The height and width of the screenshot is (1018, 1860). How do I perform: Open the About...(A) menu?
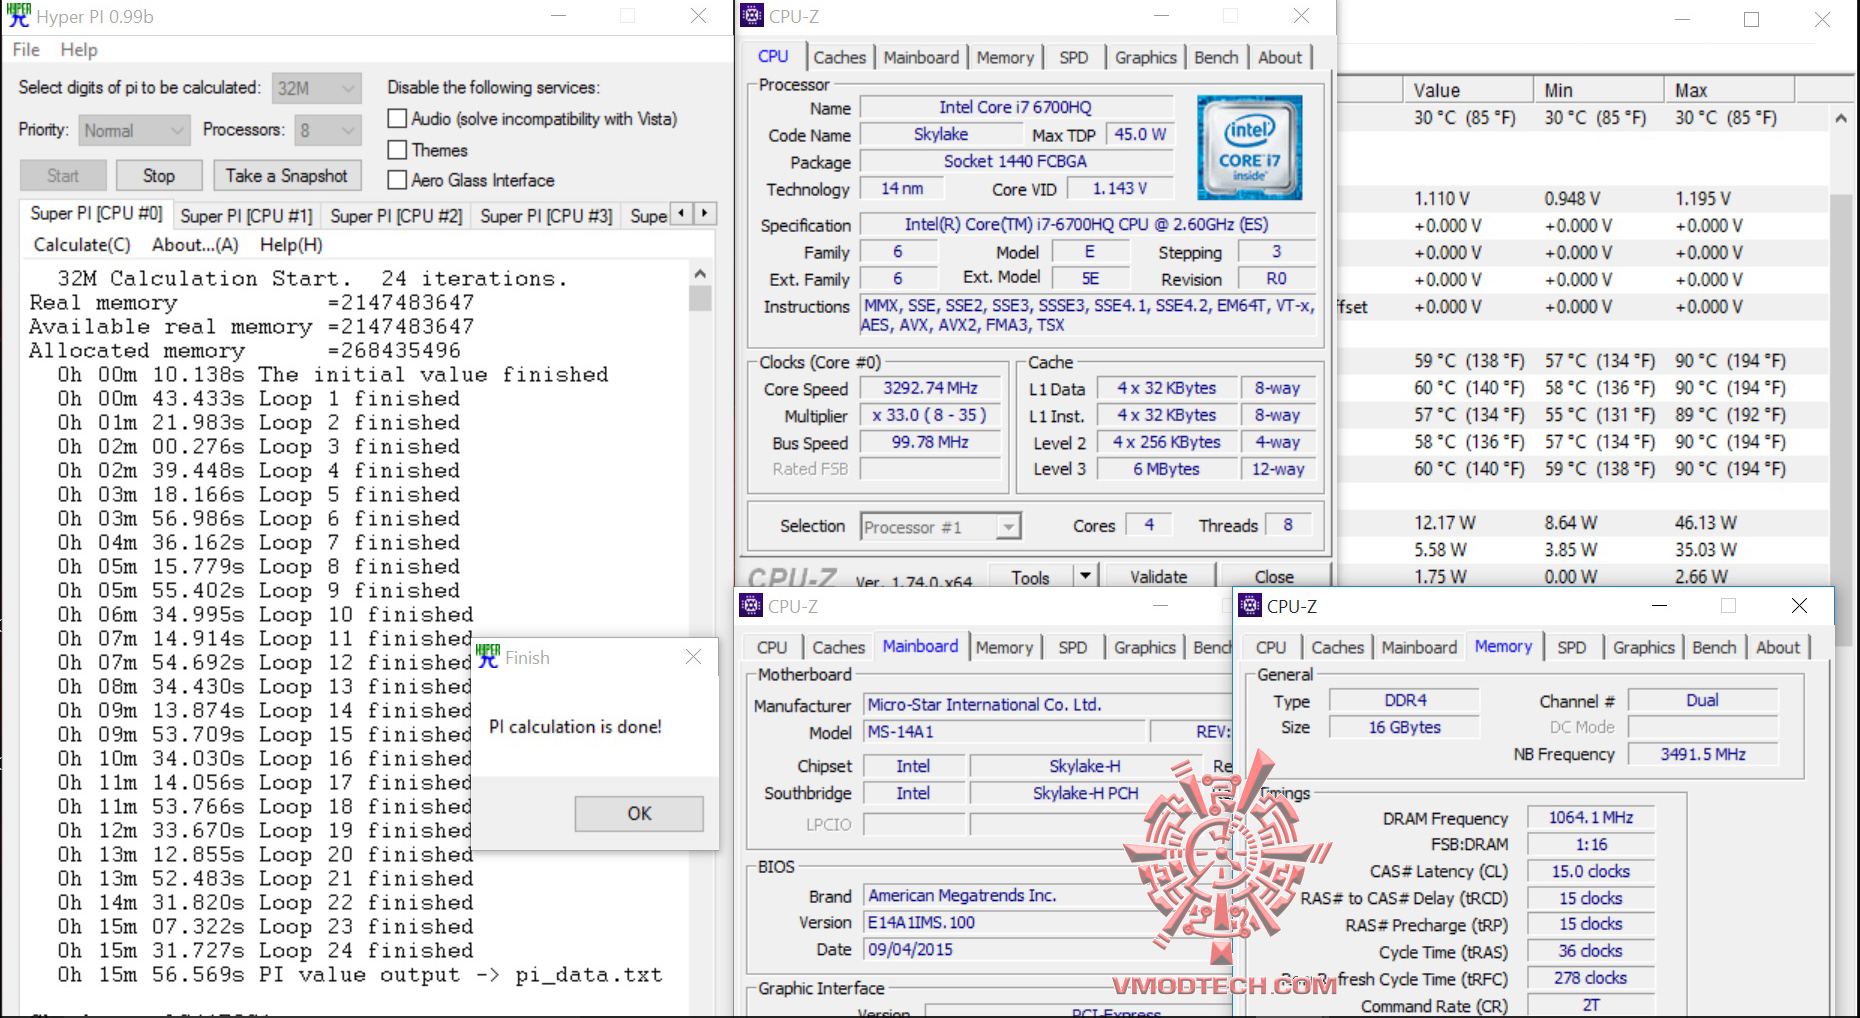(x=195, y=245)
